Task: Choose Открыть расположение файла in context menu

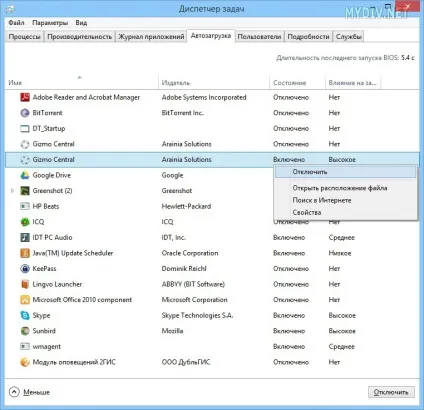Action: click(x=345, y=188)
